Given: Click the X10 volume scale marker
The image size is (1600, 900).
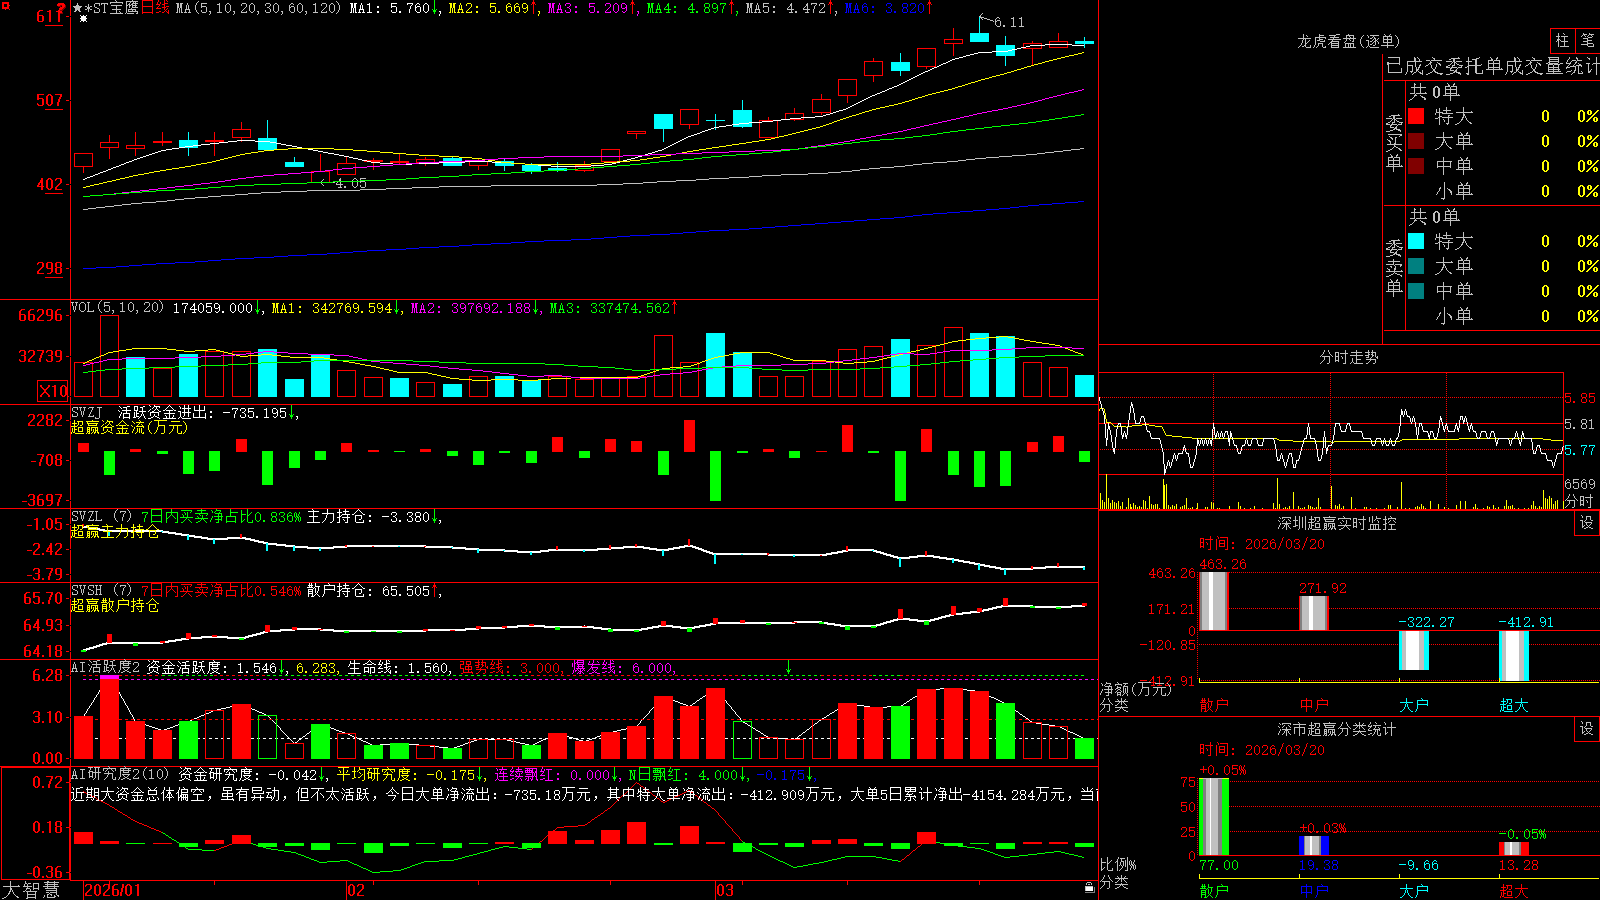Looking at the screenshot, I should point(53,391).
